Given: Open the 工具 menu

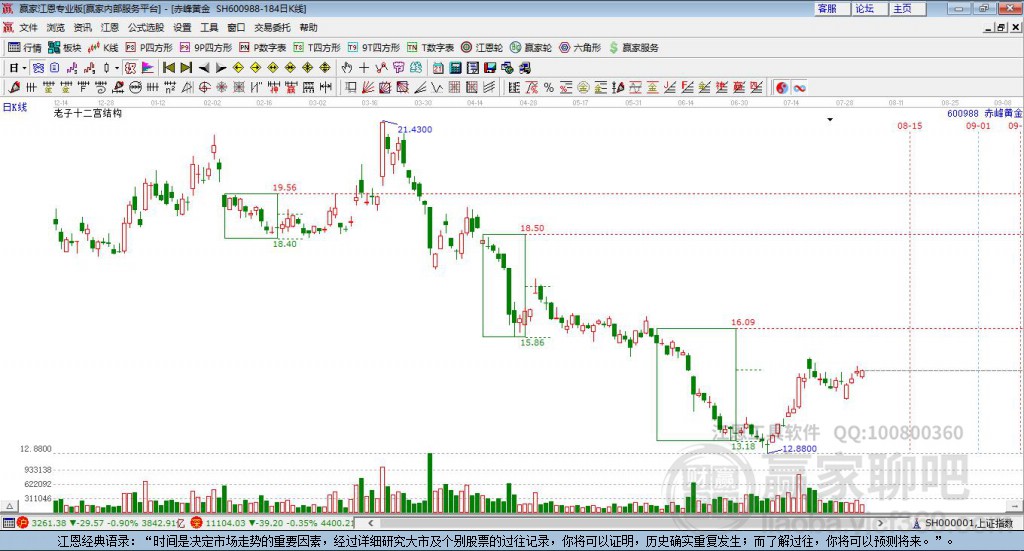Looking at the screenshot, I should [x=209, y=27].
